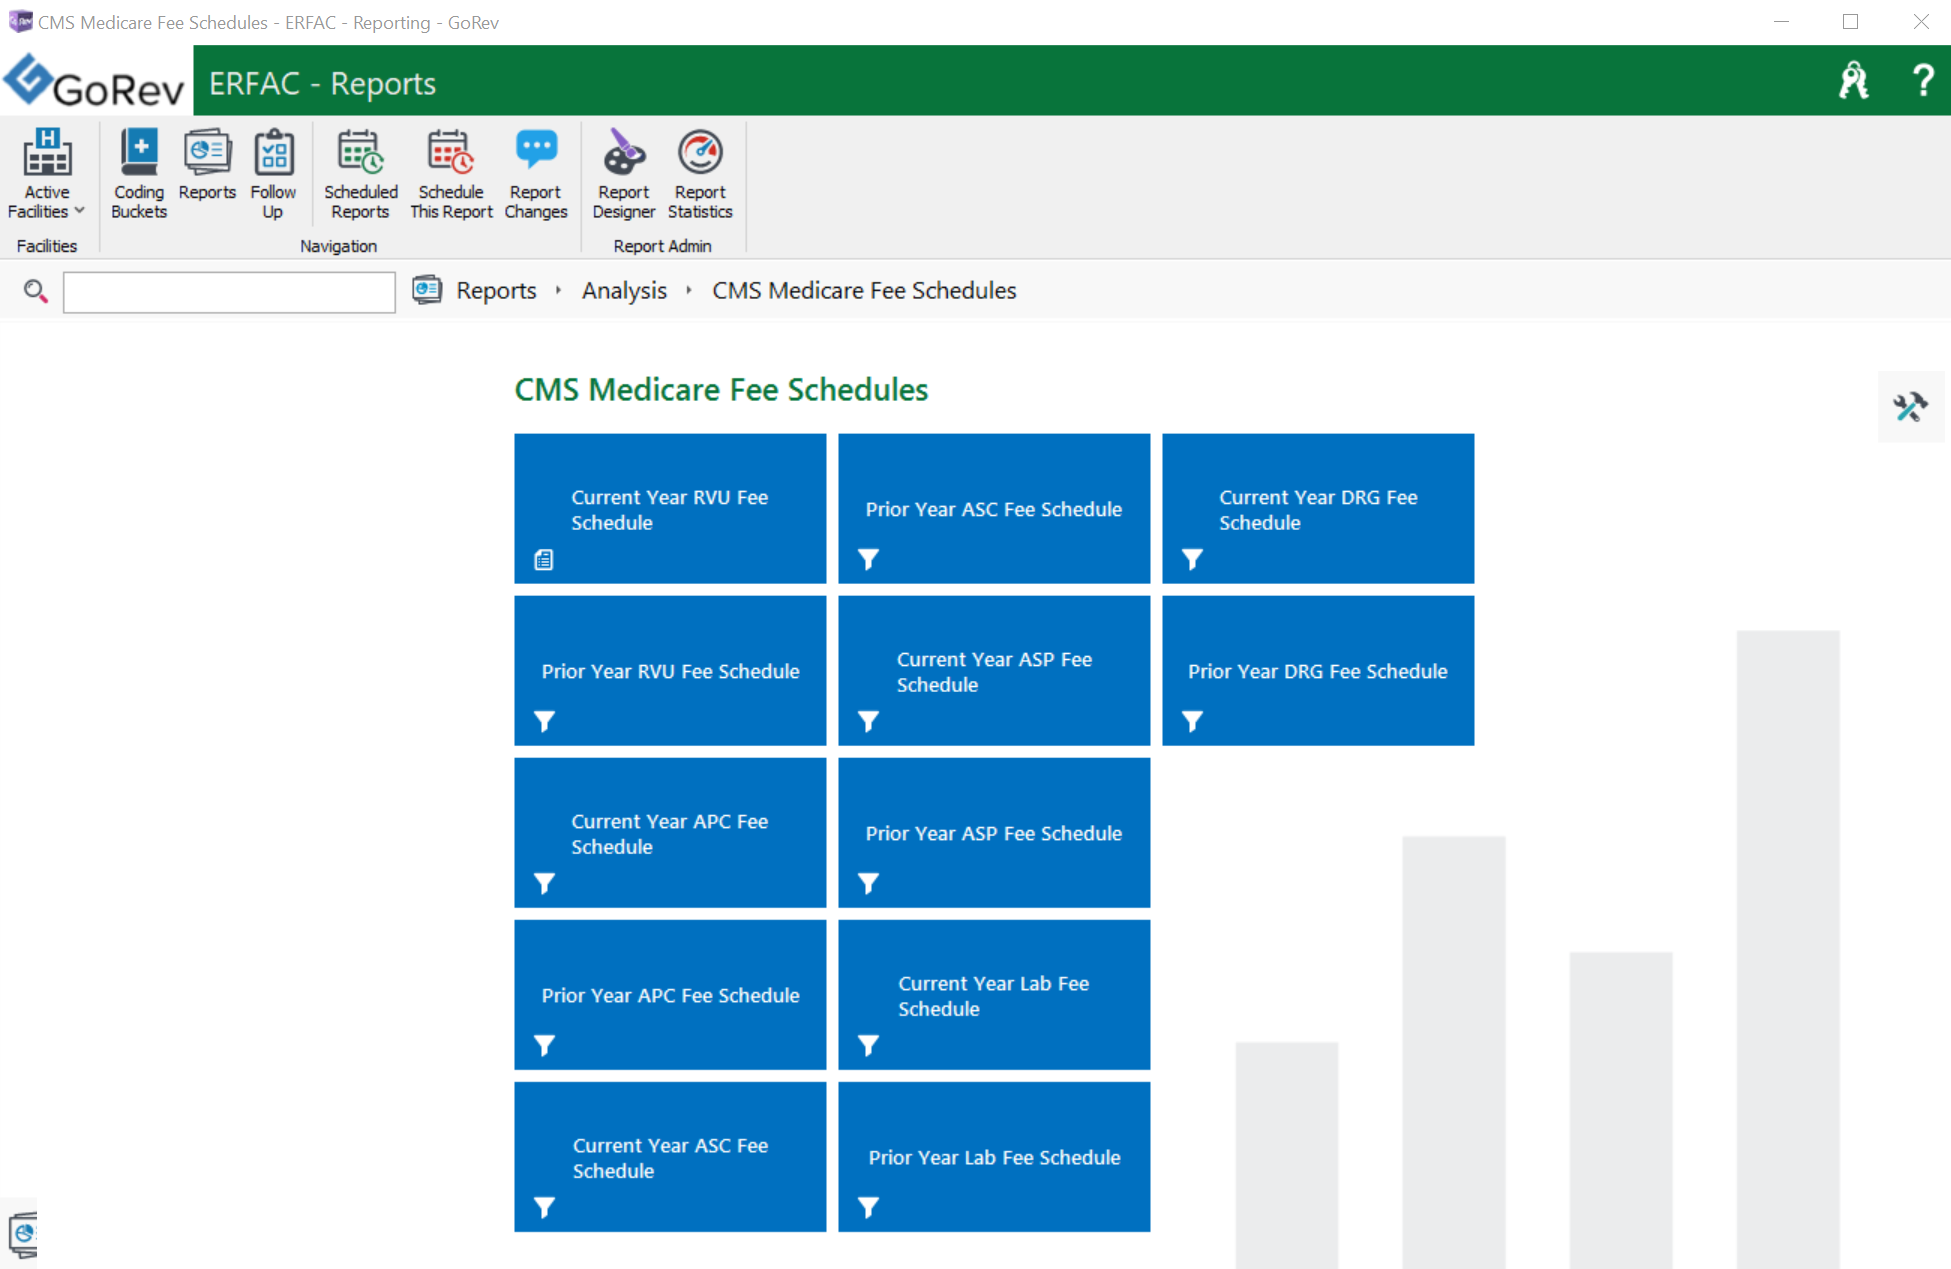Viewport: 1951px width, 1269px height.
Task: Open Current Year Lab Fee Schedule tile
Action: click(994, 994)
